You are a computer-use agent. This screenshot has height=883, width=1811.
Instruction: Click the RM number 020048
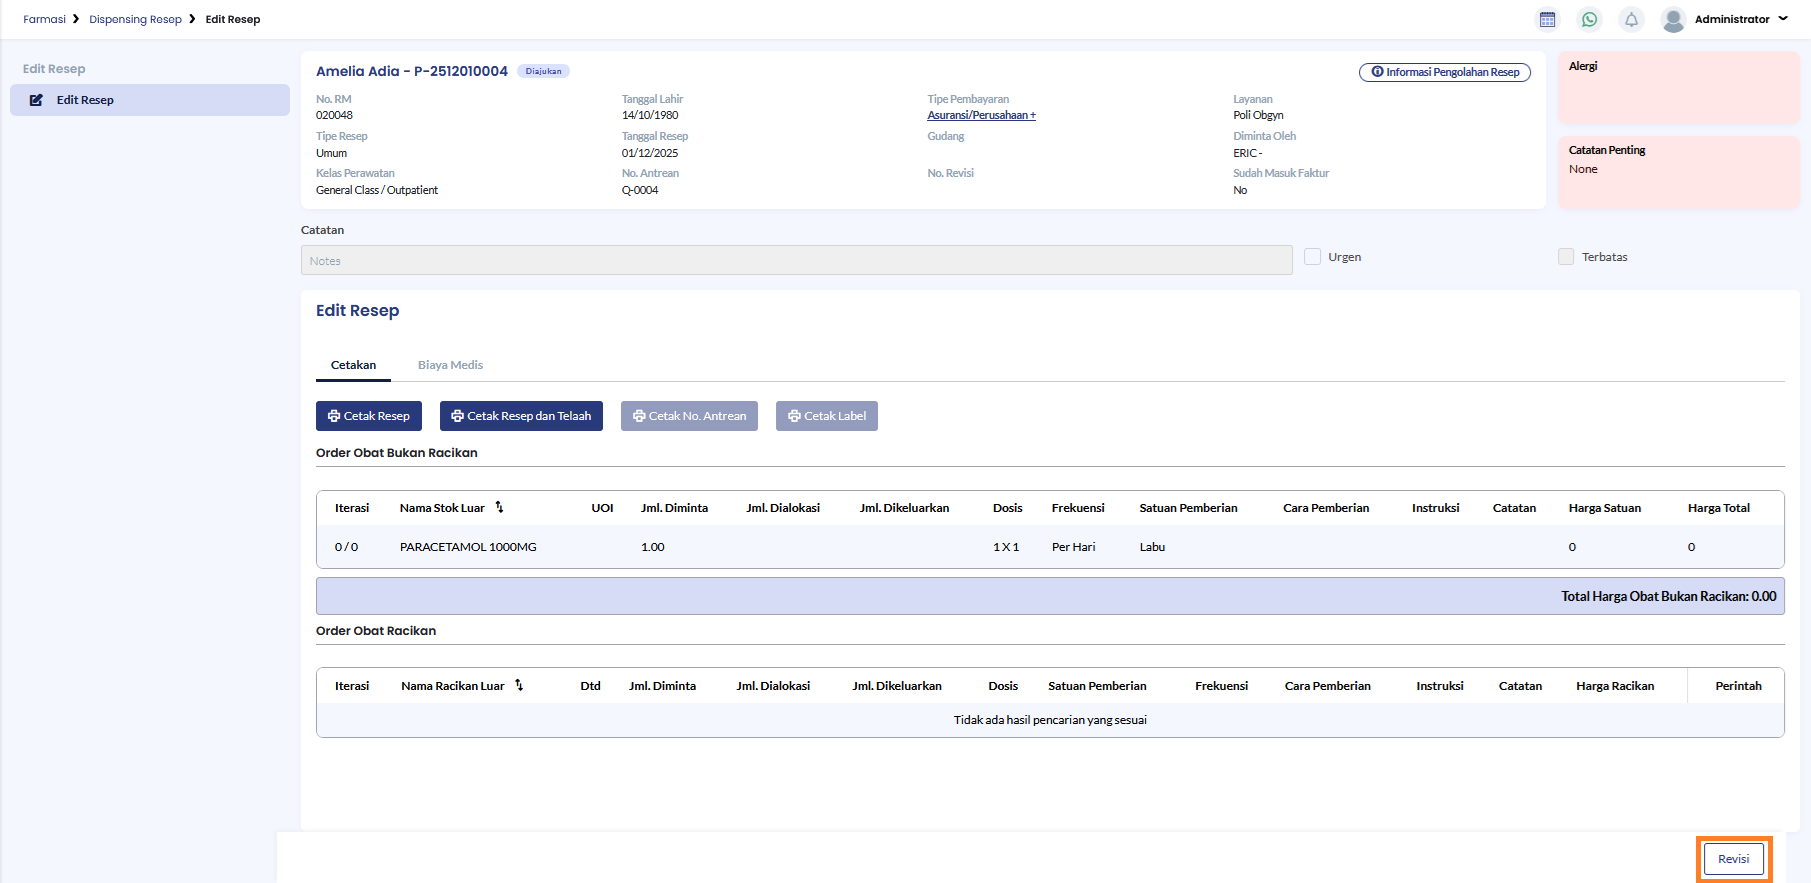[x=334, y=115]
